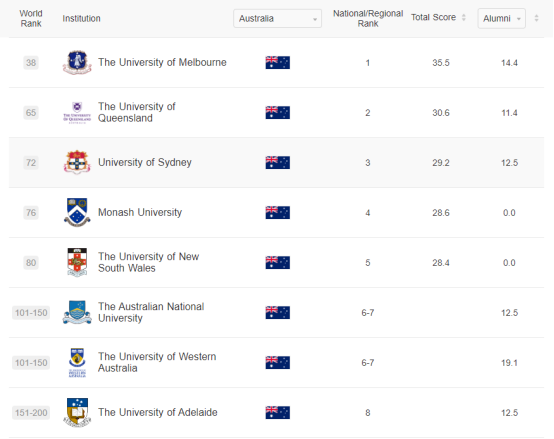Screen dimensions: 554x439
Task: Click the Australian flag in Monash row
Action: tap(278, 213)
